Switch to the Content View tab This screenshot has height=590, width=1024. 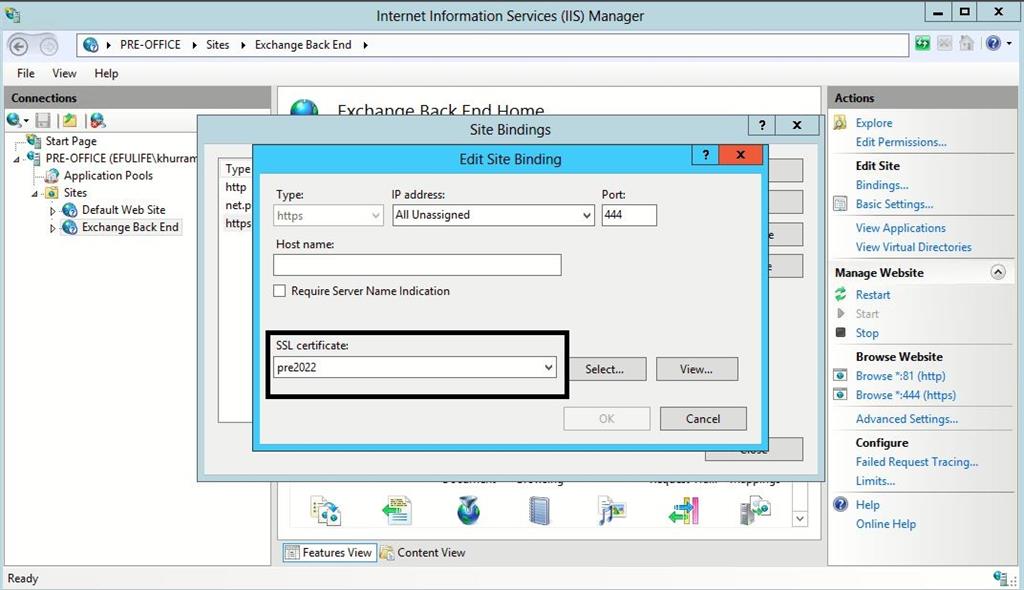pos(429,552)
